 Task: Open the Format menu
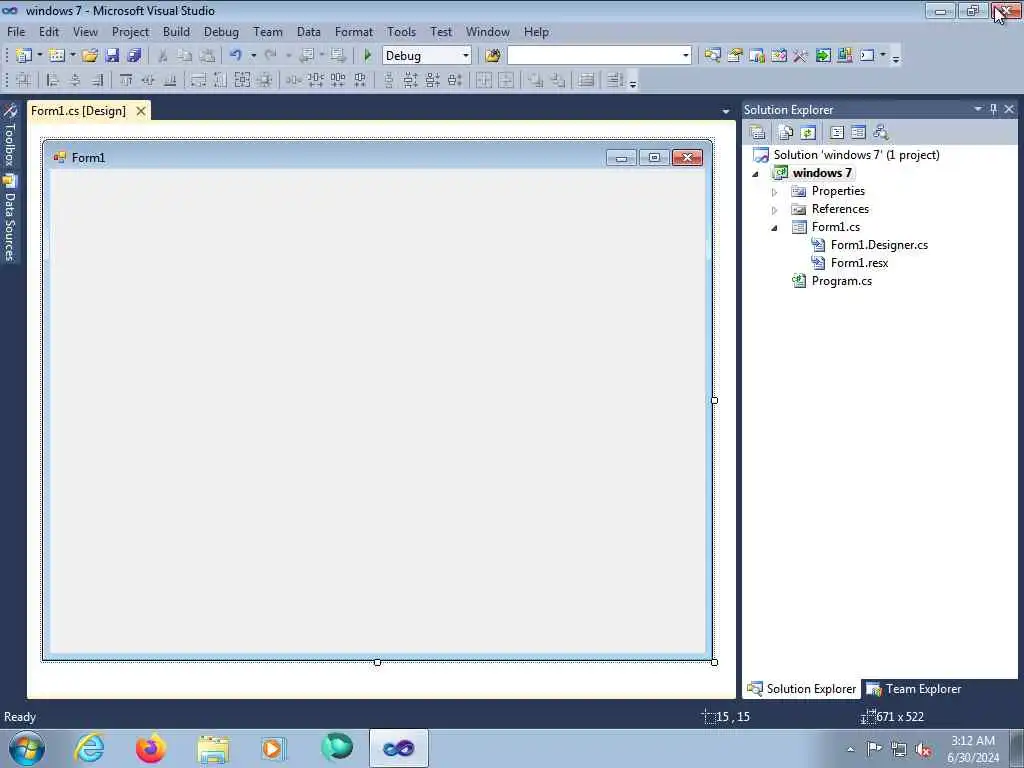(353, 31)
